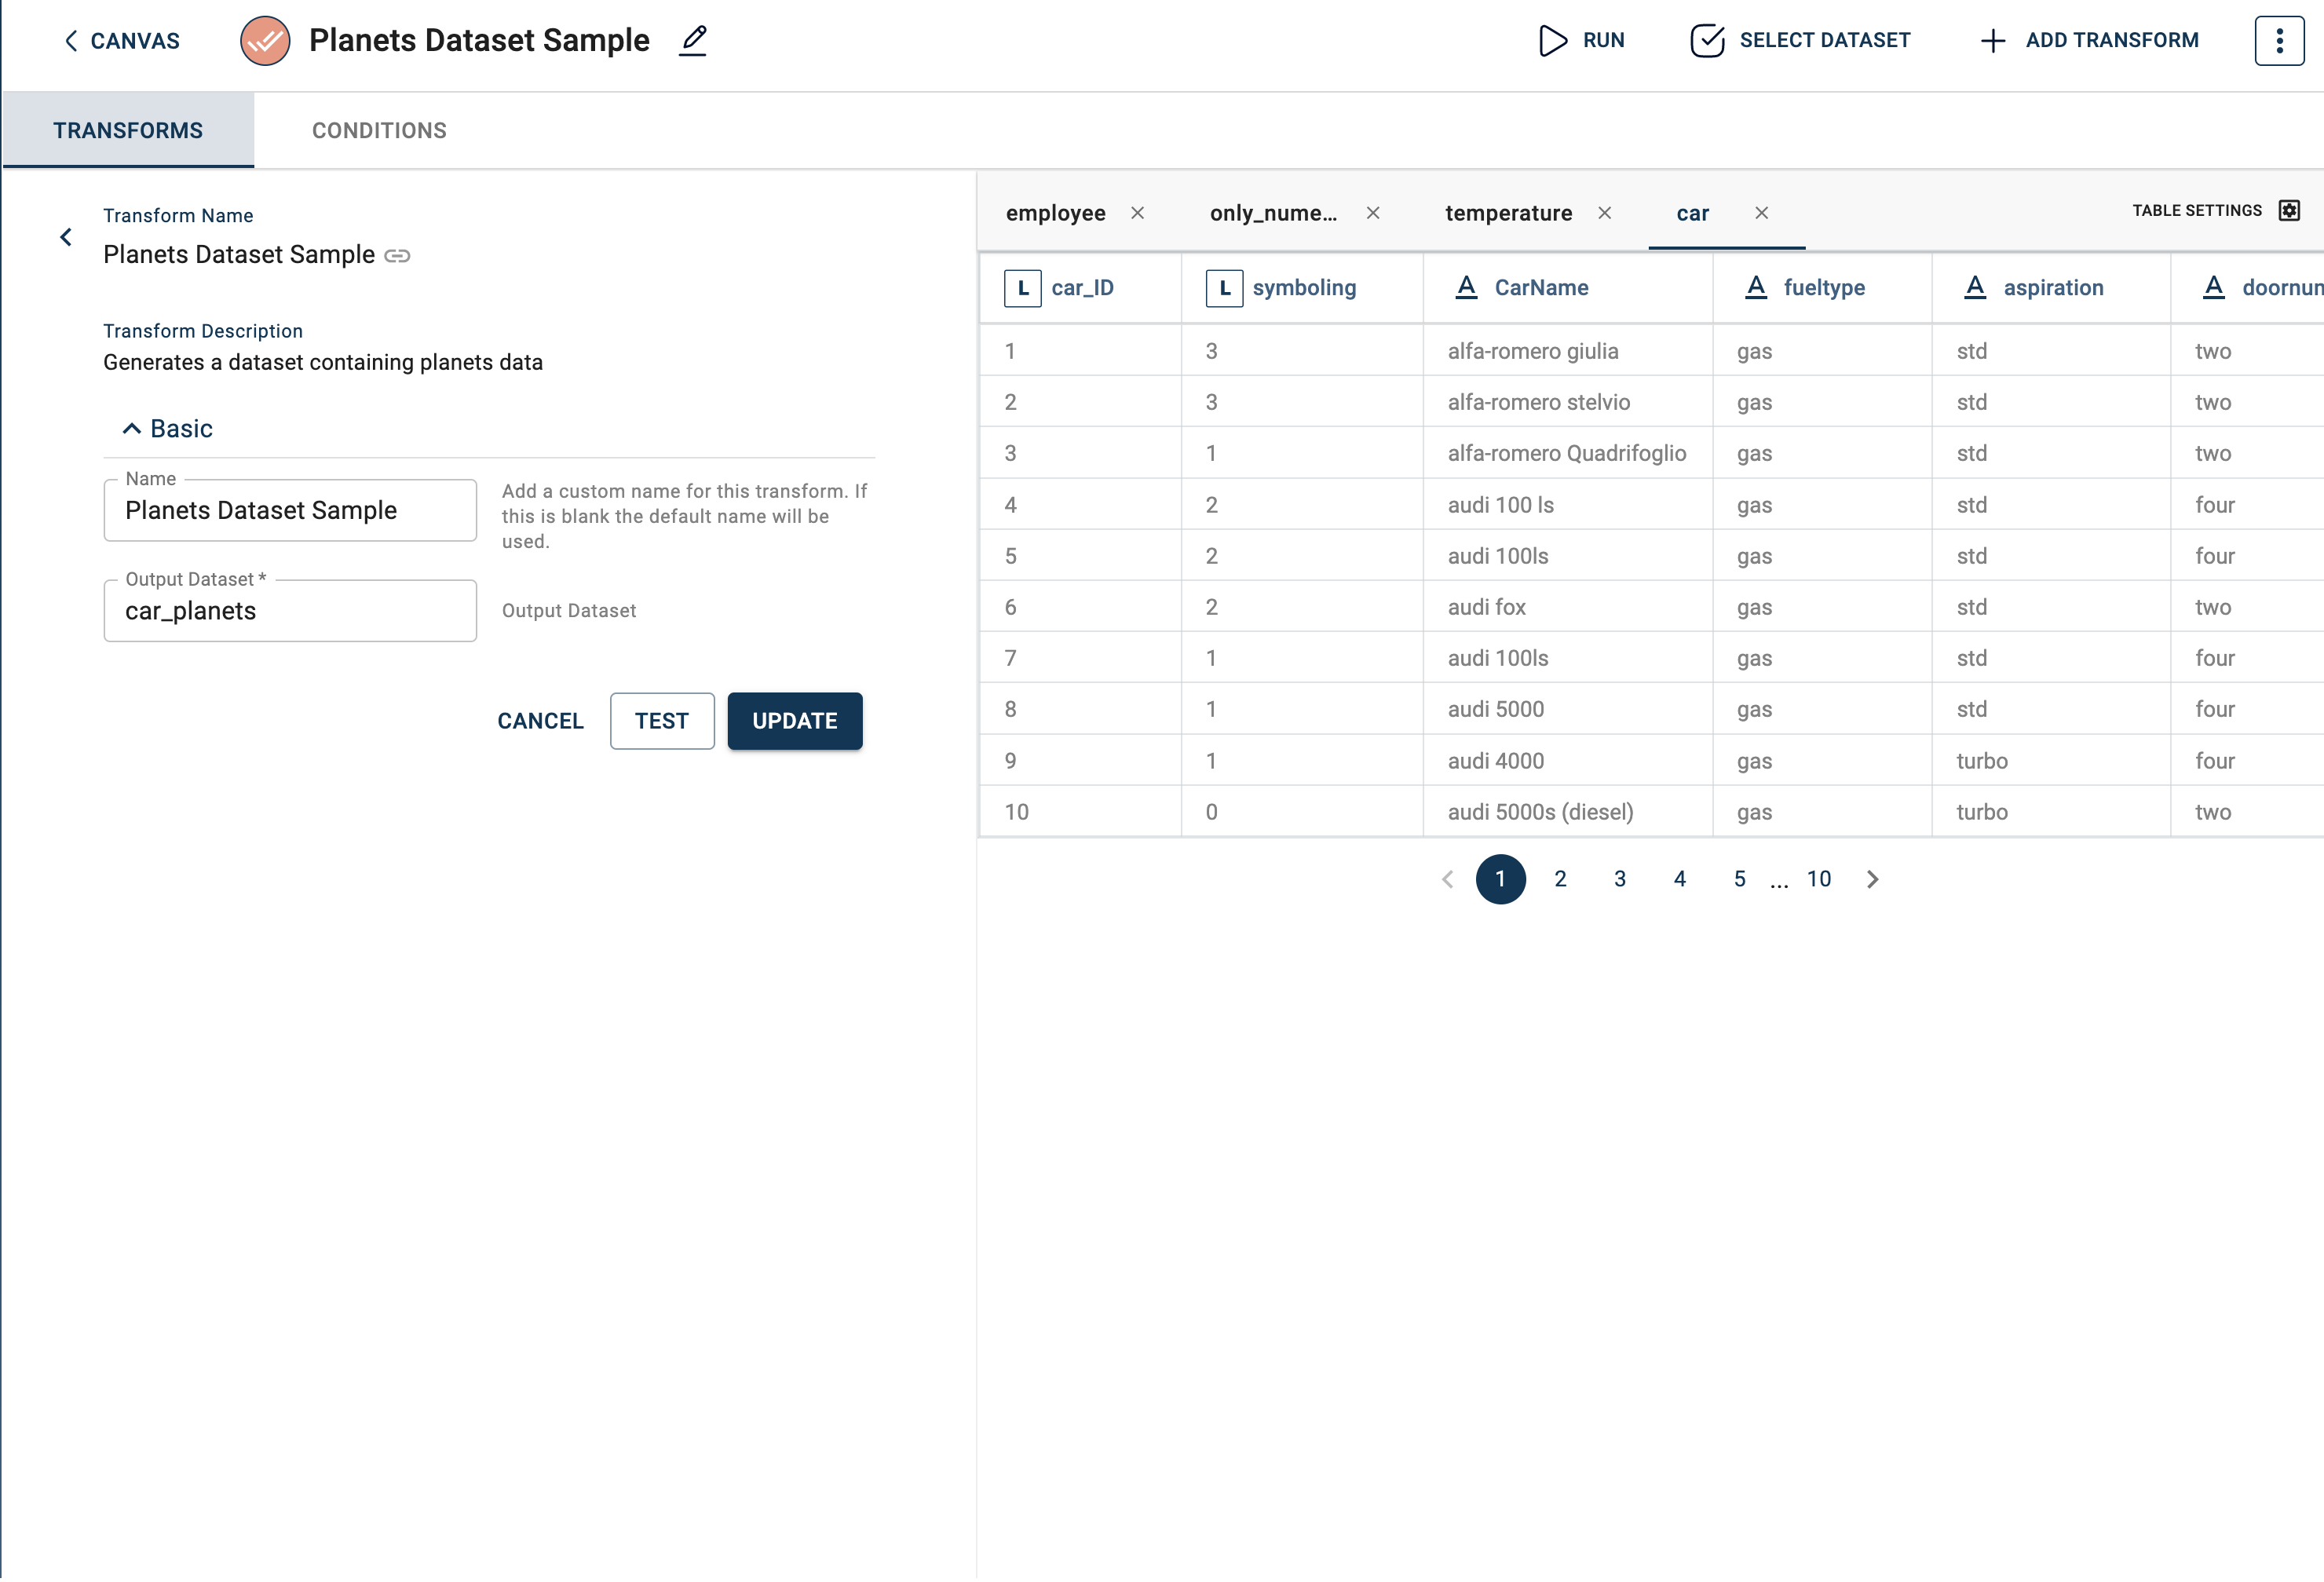
Task: Select the TRANSFORMS tab
Action: 127,129
